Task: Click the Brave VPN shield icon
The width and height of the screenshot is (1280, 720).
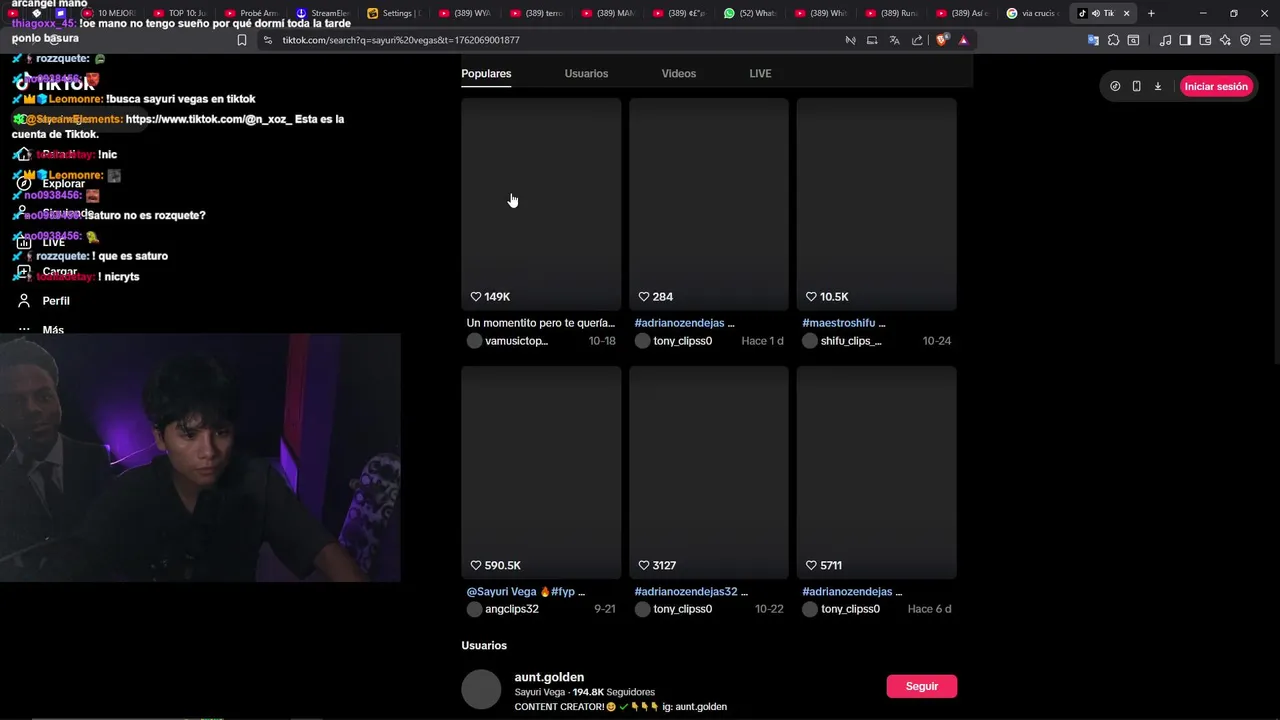Action: click(1245, 40)
